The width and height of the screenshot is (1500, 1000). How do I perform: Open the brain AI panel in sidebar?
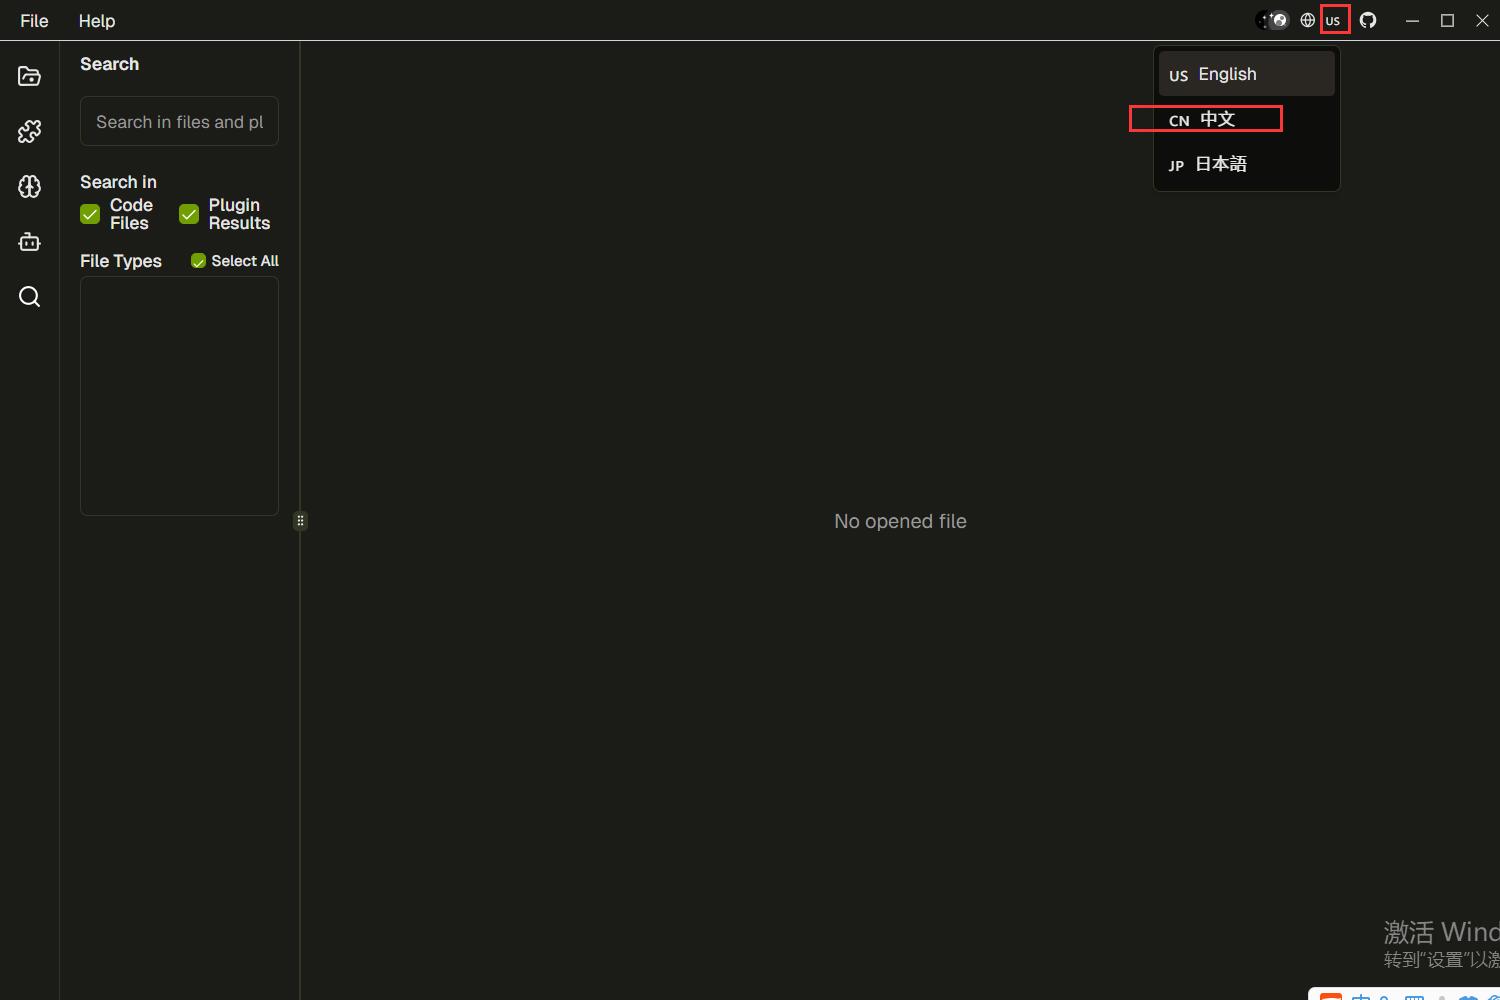[x=29, y=187]
